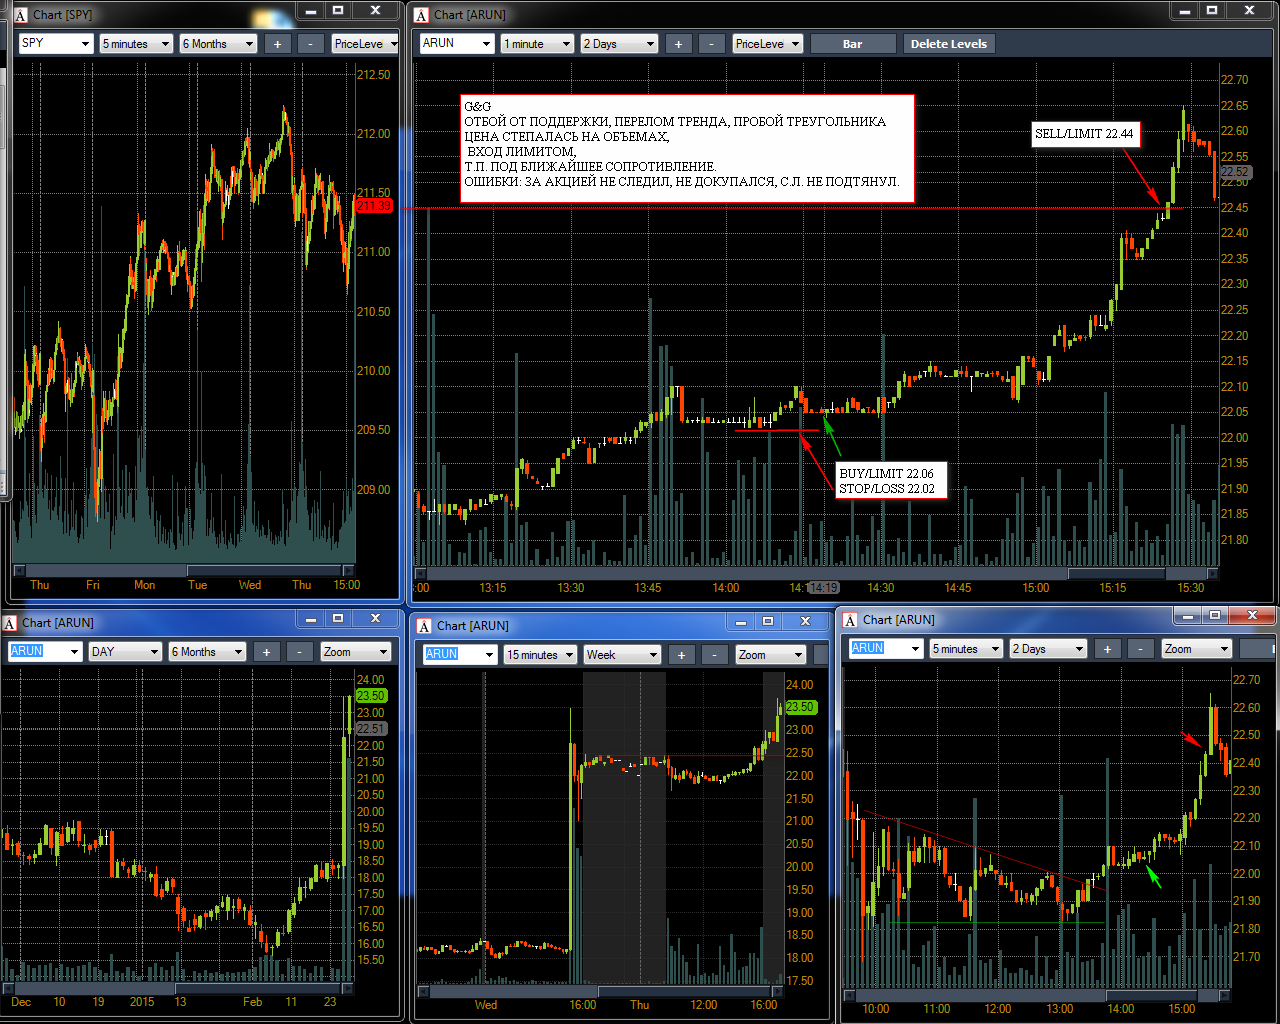Viewport: 1280px width, 1024px height.
Task: Click the BUY/LIMIT 22.06 annotation label
Action: pos(890,480)
